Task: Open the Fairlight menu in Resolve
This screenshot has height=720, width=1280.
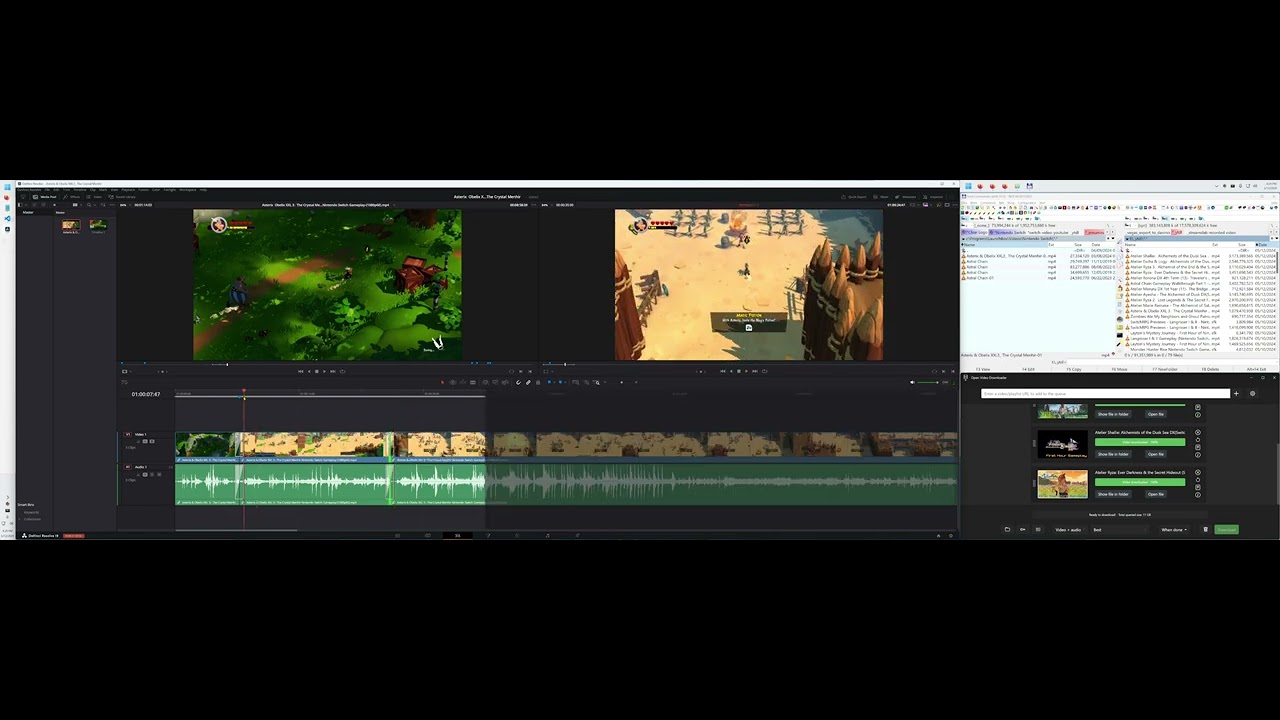Action: (x=170, y=189)
